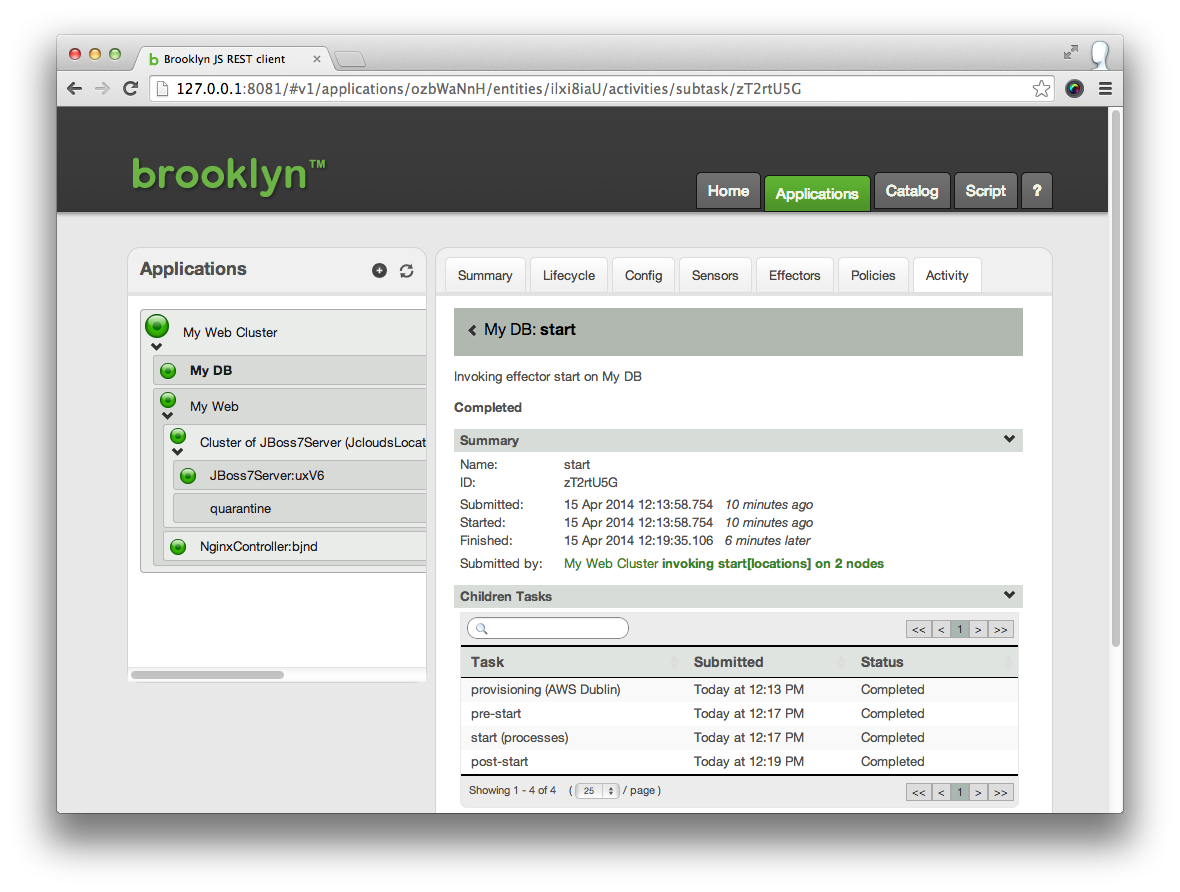Open the My Web Cluster submitted-by link
Image resolution: width=1180 pixels, height=892 pixels.
tap(611, 564)
